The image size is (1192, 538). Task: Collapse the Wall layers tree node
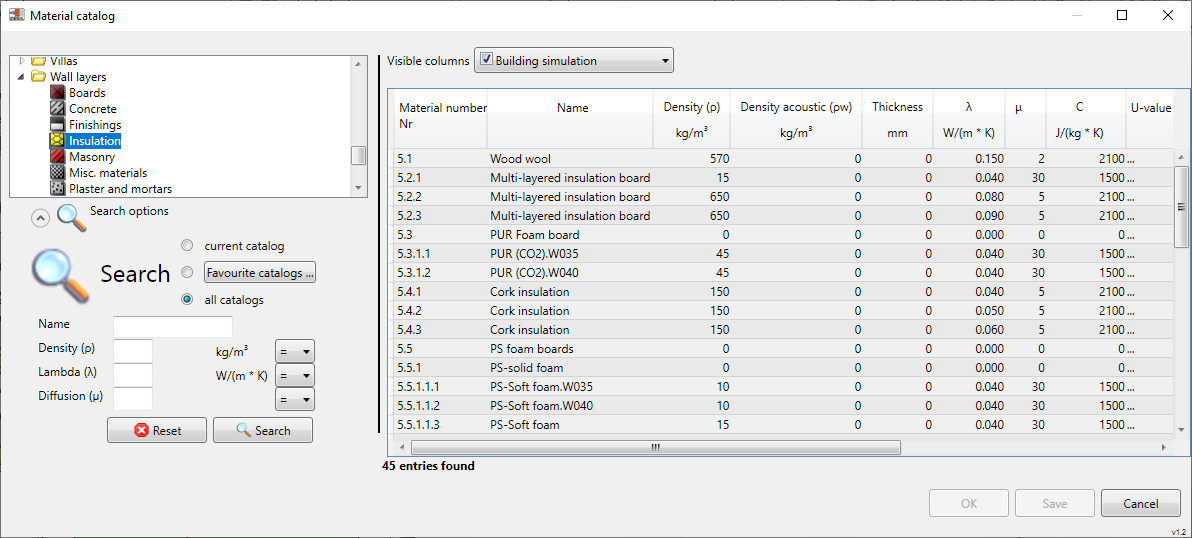click(22, 77)
